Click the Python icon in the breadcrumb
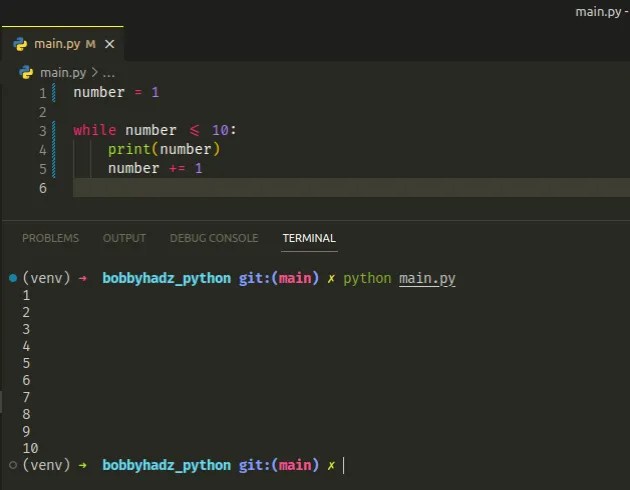Screen dimensions: 630x490 [26, 73]
